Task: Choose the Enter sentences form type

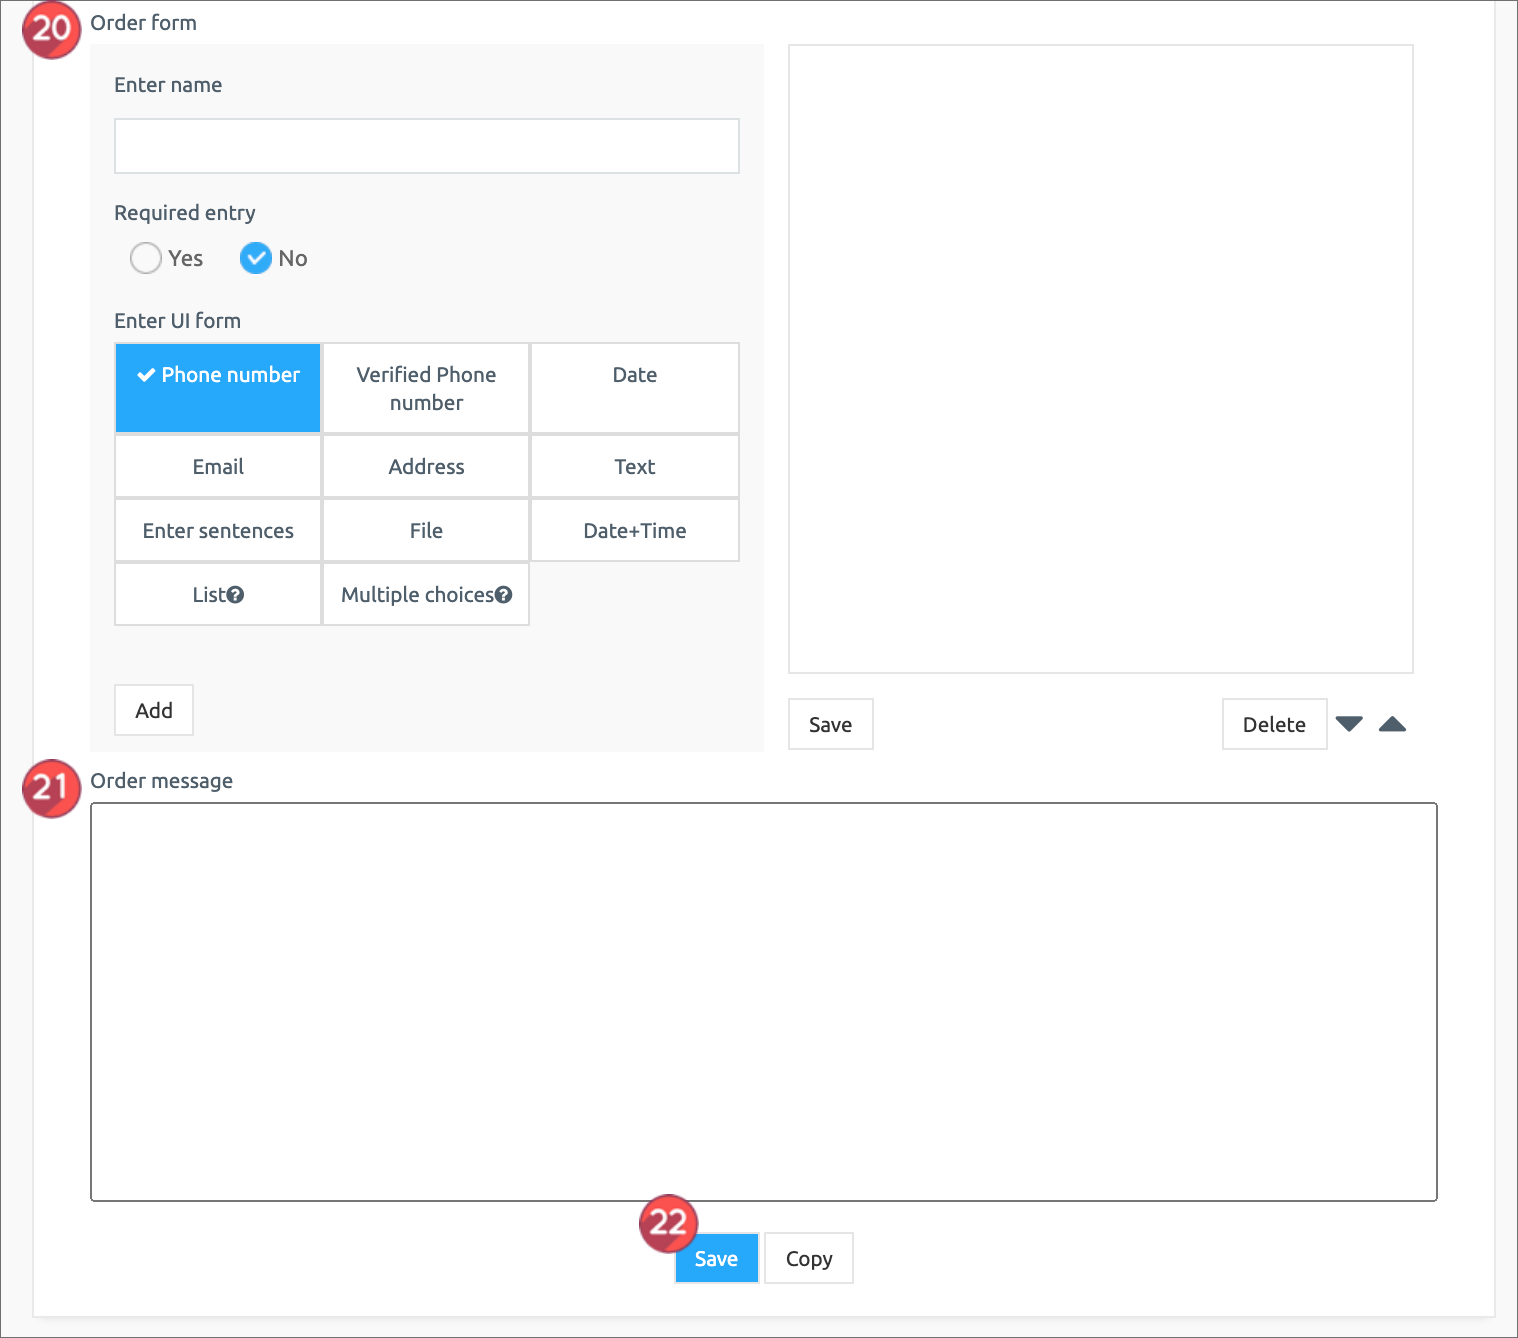Action: (218, 531)
